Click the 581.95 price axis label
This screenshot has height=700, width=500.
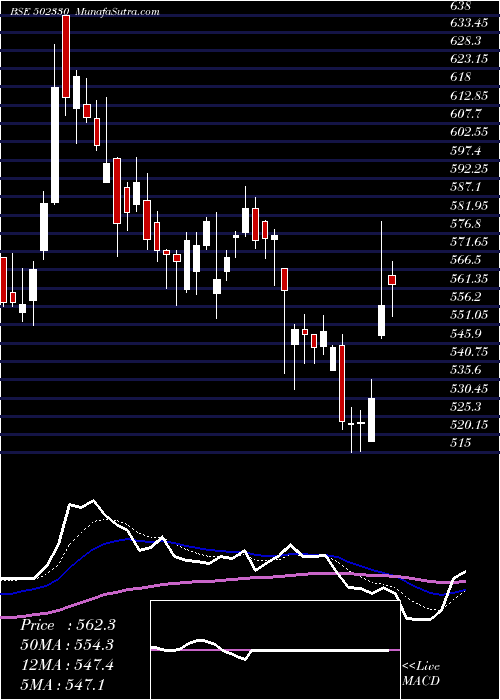tap(468, 205)
